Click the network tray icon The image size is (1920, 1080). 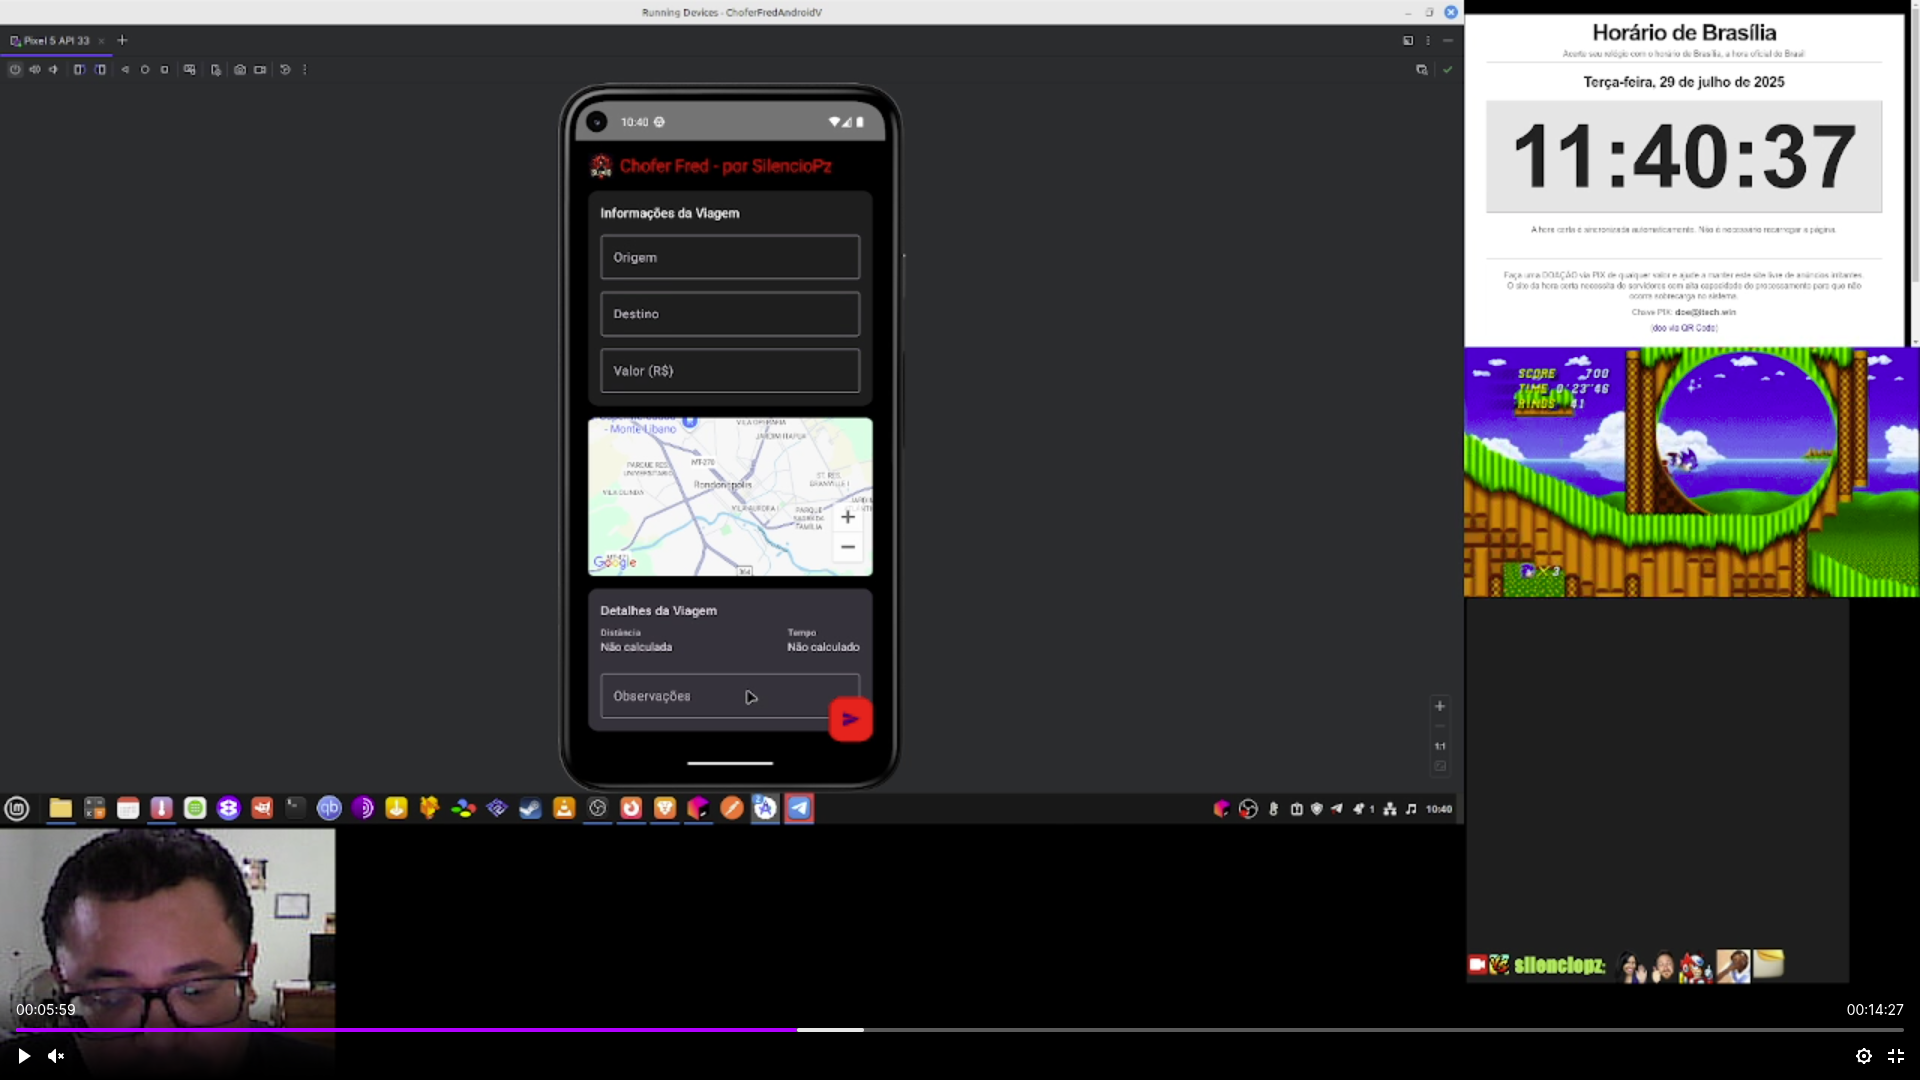1390,809
